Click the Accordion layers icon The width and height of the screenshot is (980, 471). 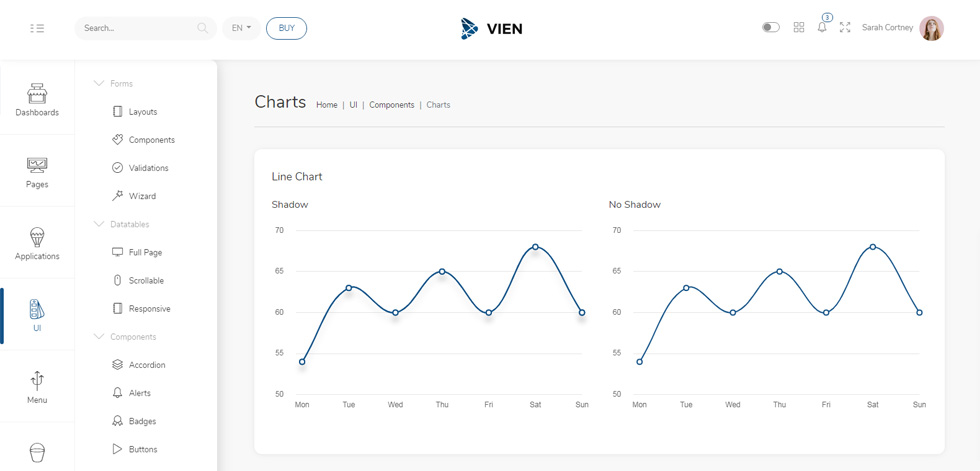117,365
